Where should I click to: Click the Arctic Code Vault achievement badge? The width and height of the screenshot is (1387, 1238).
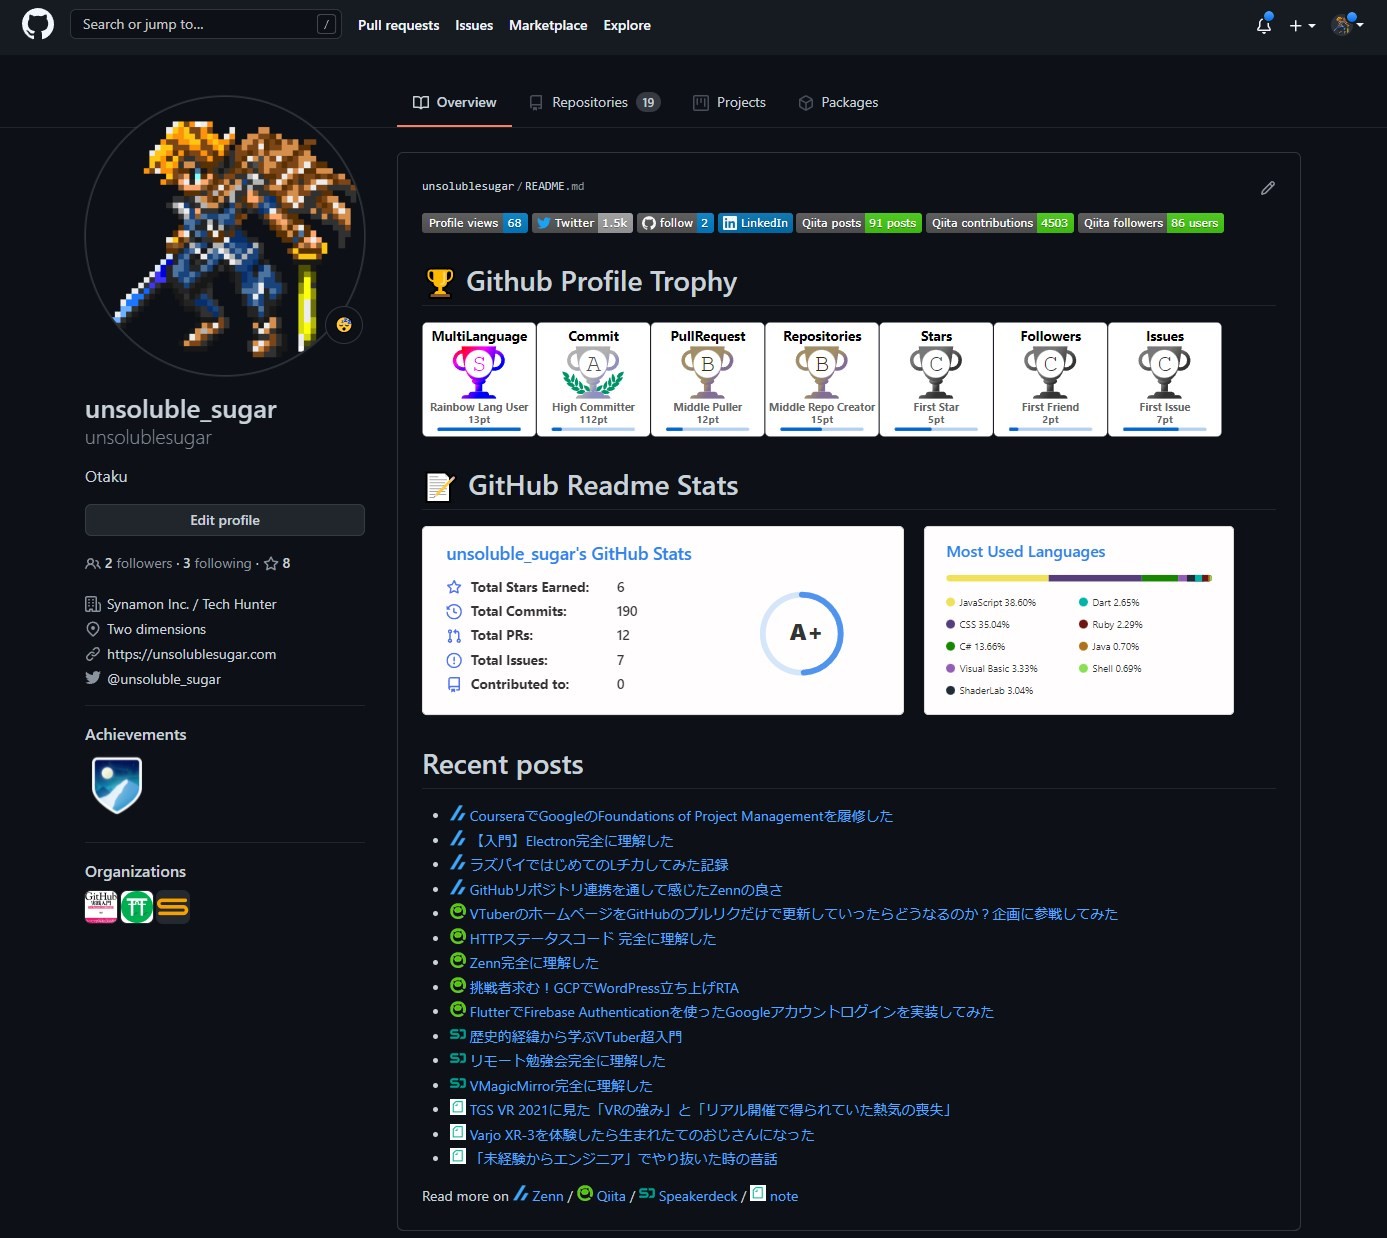coord(117,785)
